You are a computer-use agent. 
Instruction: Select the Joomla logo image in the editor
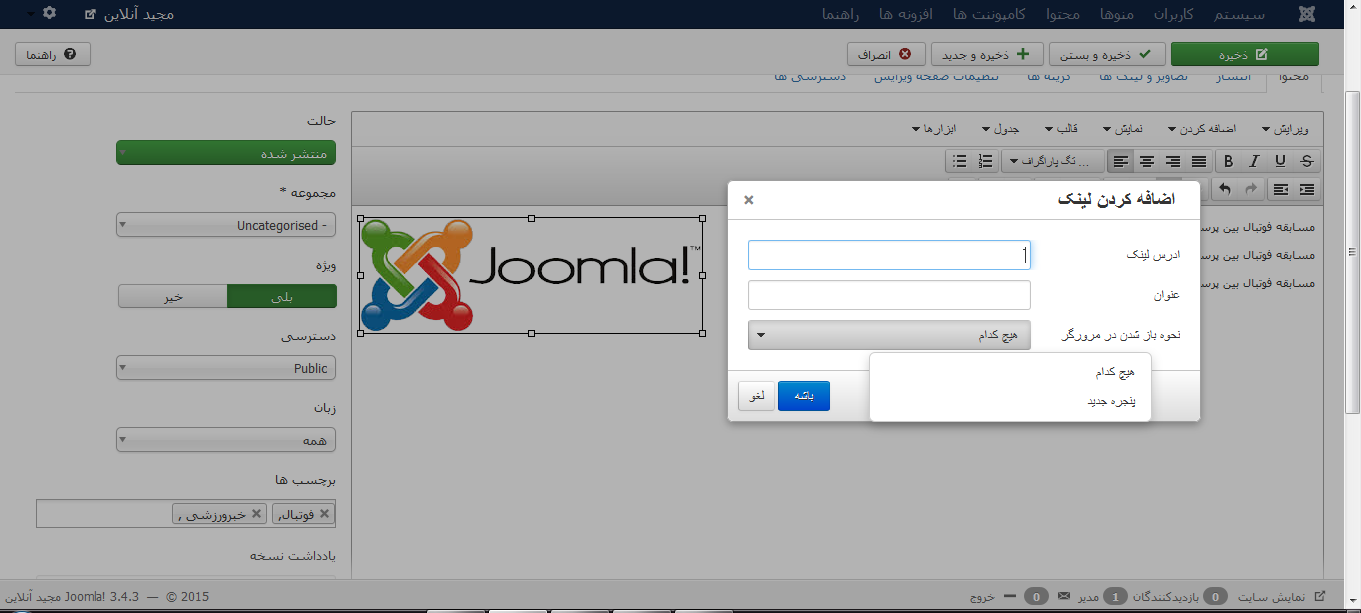tap(531, 275)
